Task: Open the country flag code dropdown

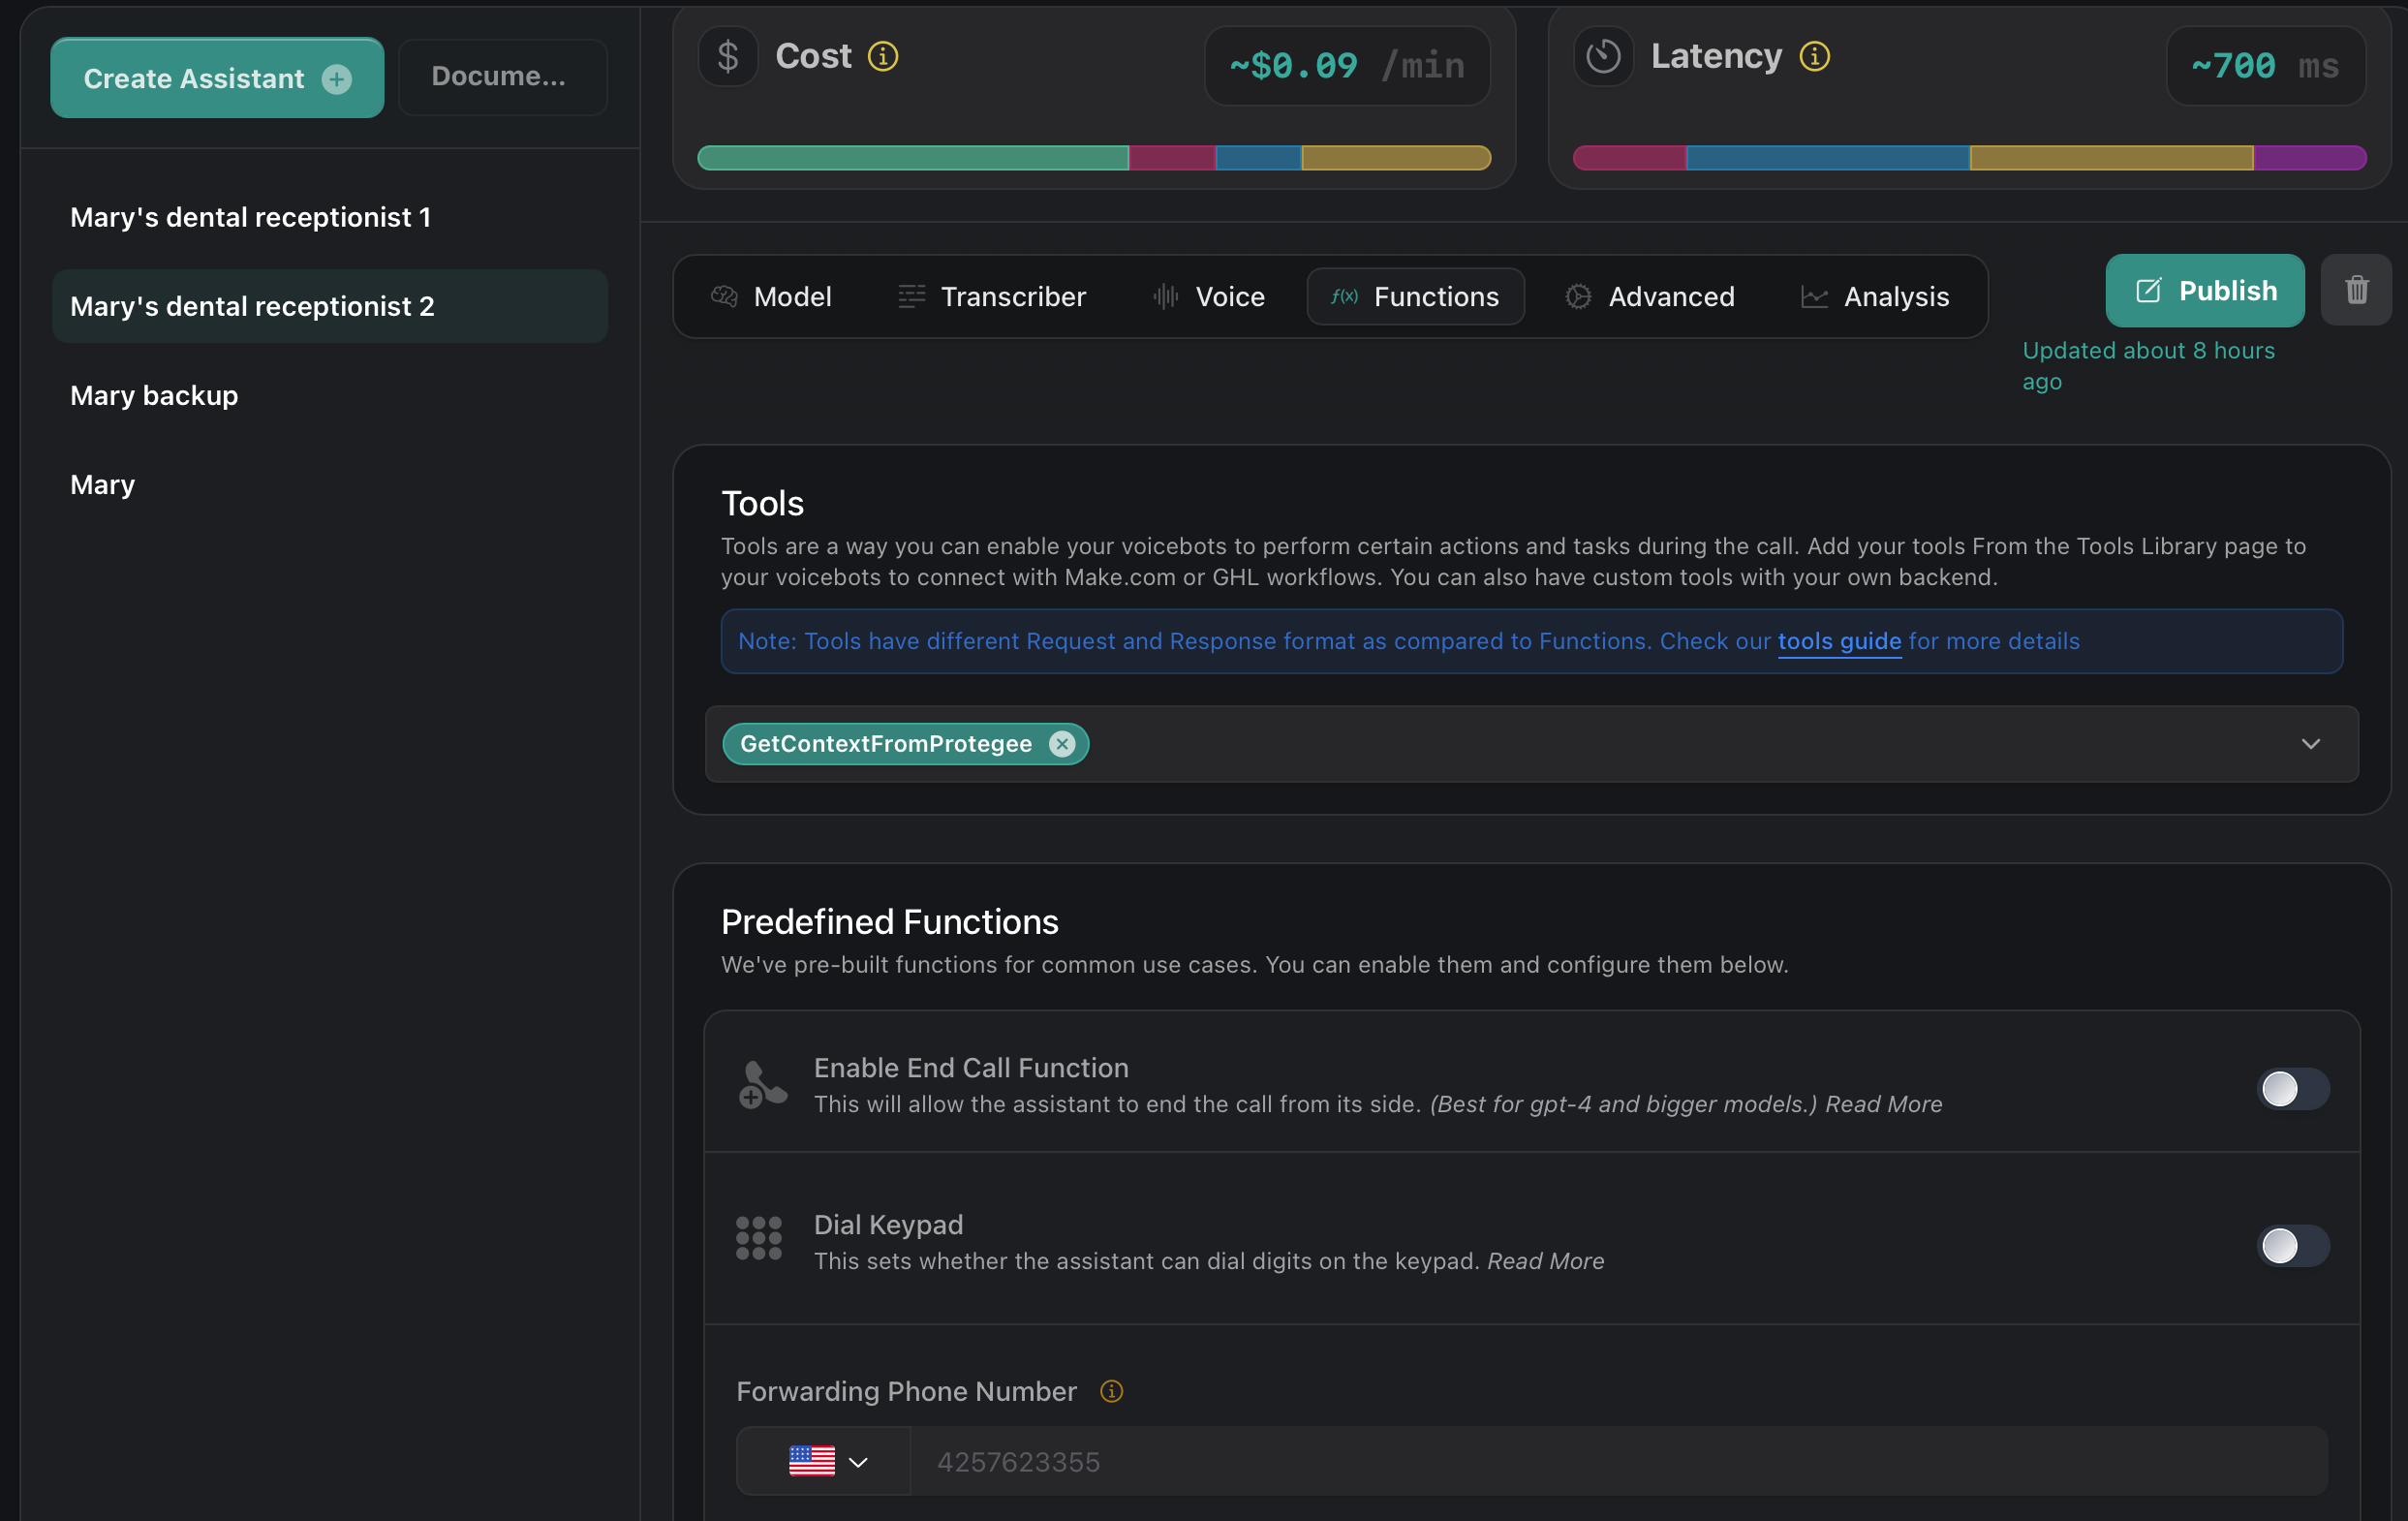Action: click(826, 1462)
